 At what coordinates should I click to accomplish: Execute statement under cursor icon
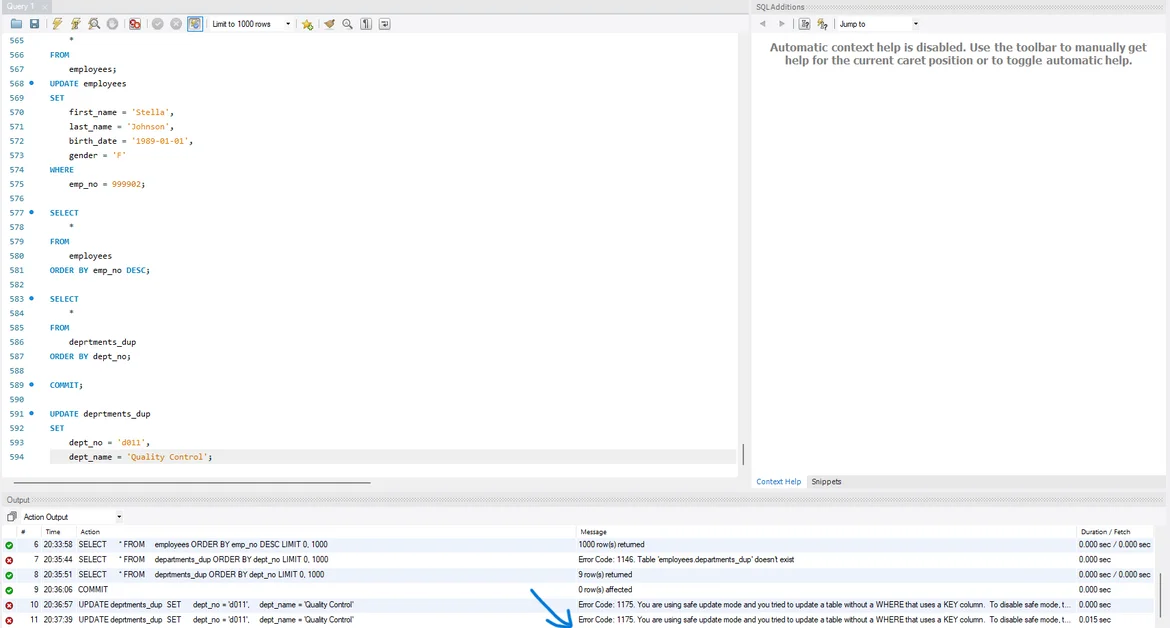pyautogui.click(x=75, y=24)
